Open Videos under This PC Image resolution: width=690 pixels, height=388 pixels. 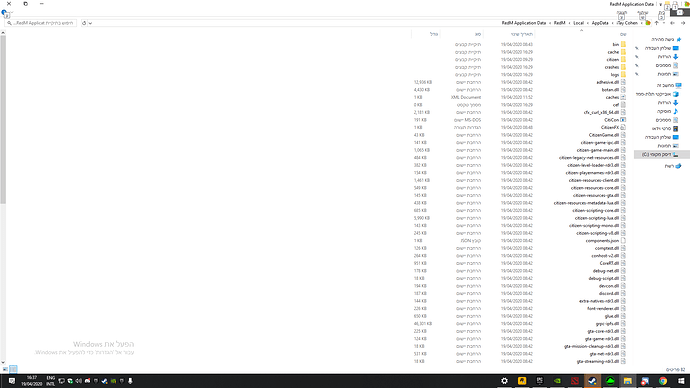pyautogui.click(x=665, y=128)
